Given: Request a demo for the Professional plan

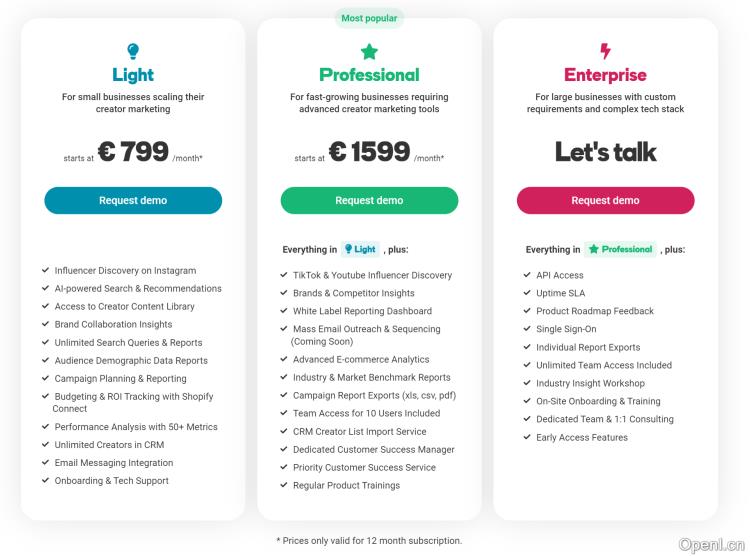Looking at the screenshot, I should [369, 200].
